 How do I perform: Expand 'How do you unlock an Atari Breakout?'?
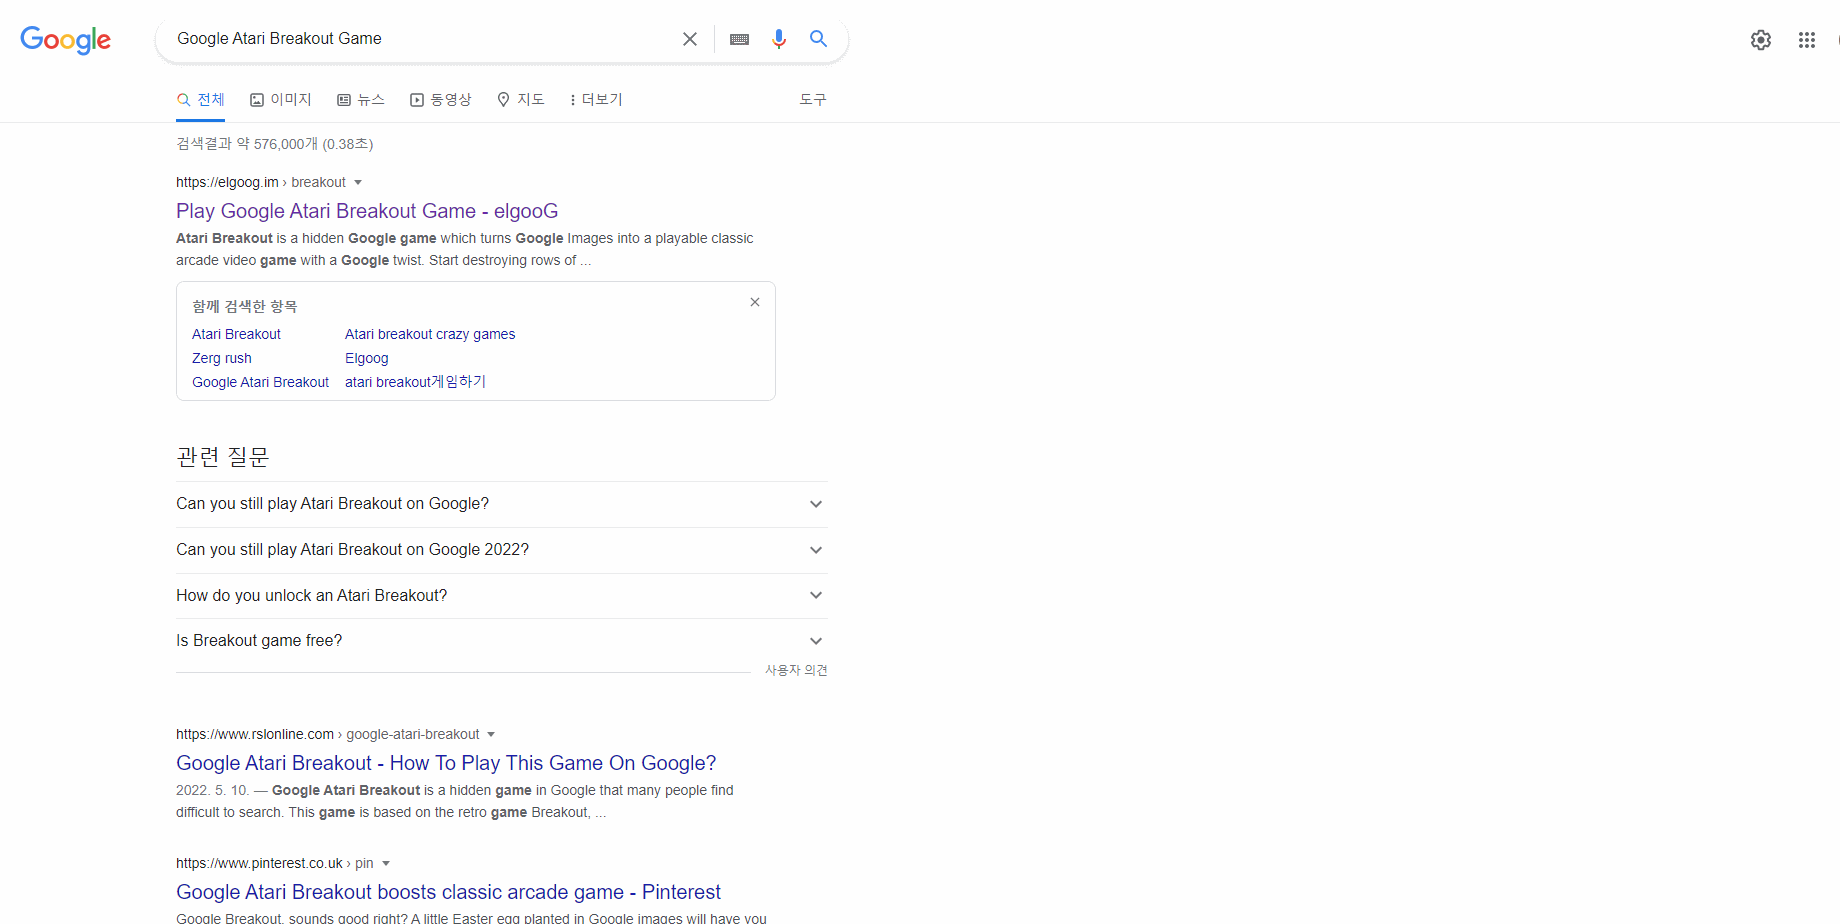[x=502, y=596]
